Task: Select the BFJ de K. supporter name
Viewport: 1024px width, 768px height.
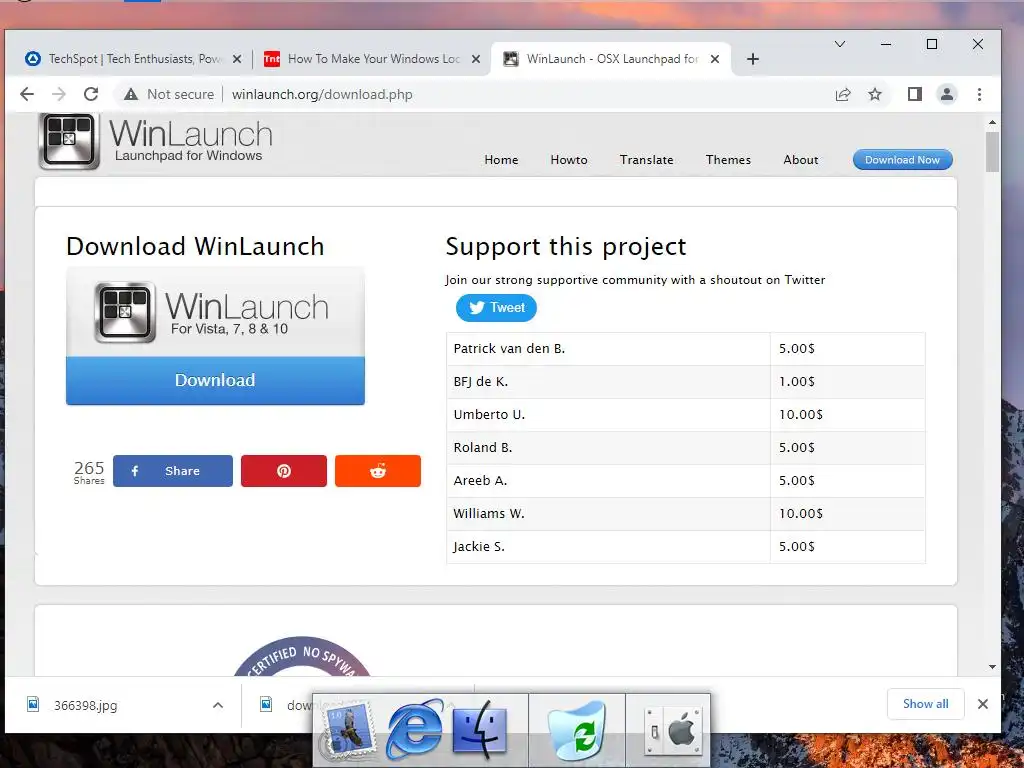Action: pyautogui.click(x=481, y=381)
